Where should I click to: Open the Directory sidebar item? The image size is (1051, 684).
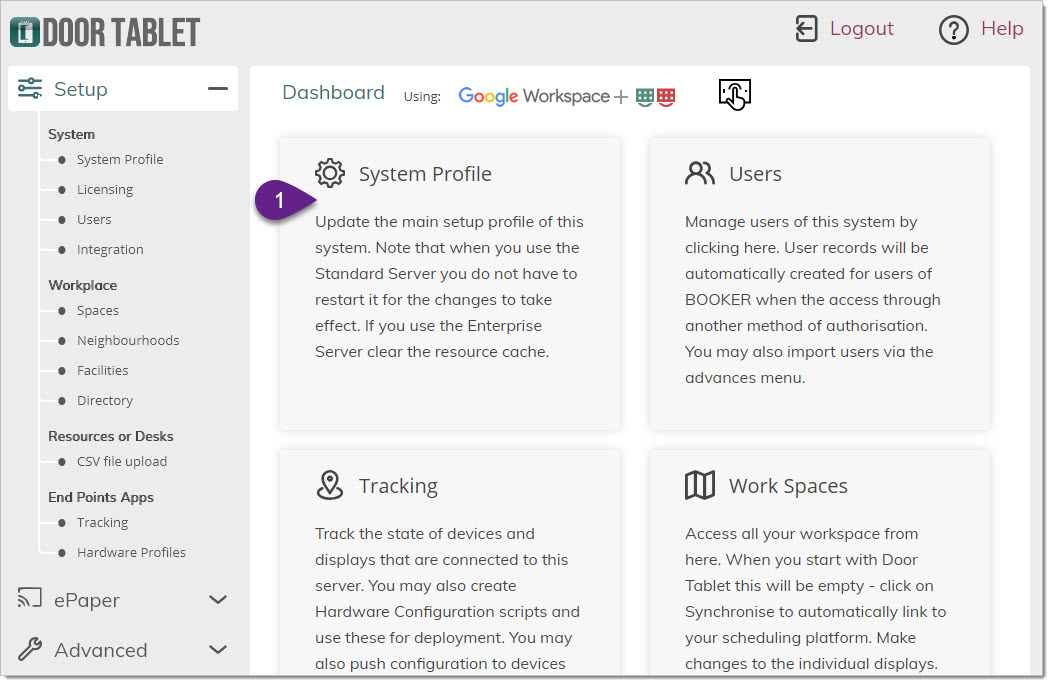pyautogui.click(x=104, y=400)
